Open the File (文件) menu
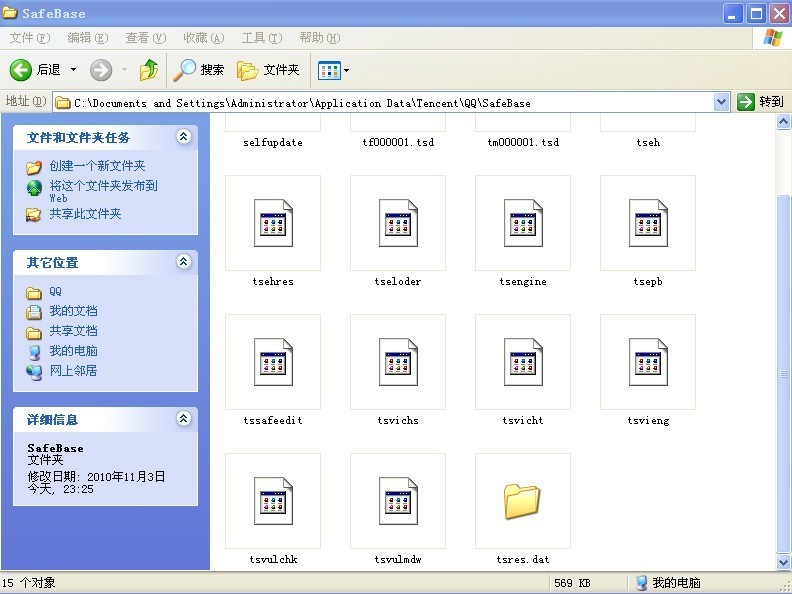This screenshot has height=594, width=792. click(x=29, y=38)
